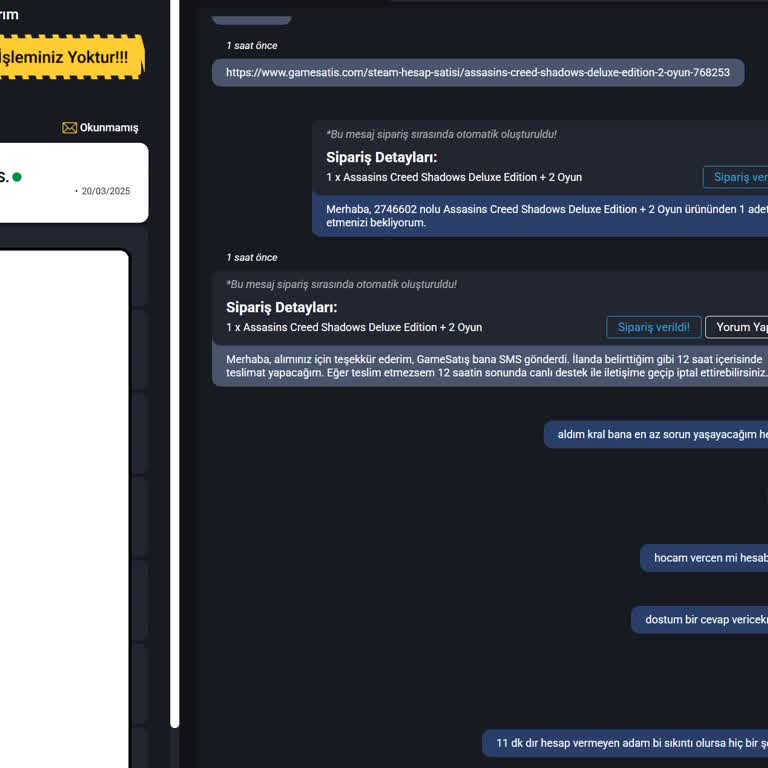
Task: Click the first '1 saat önce' timestamp above the link
Action: point(252,46)
